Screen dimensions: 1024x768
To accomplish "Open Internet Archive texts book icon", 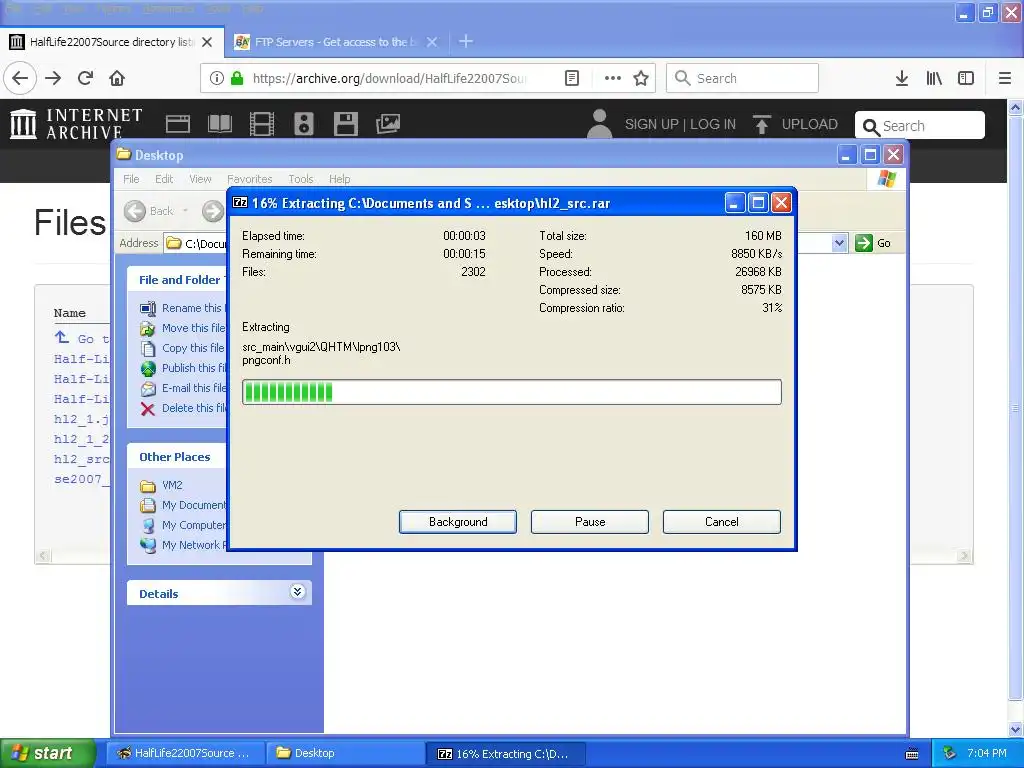I will click(x=219, y=123).
